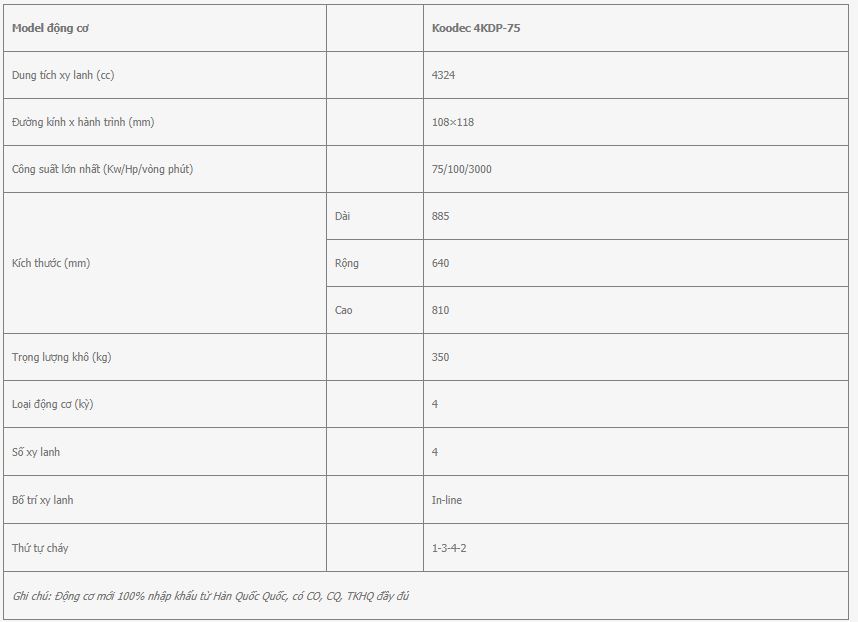Click the 'Ghi chú' footnote text

click(211, 596)
